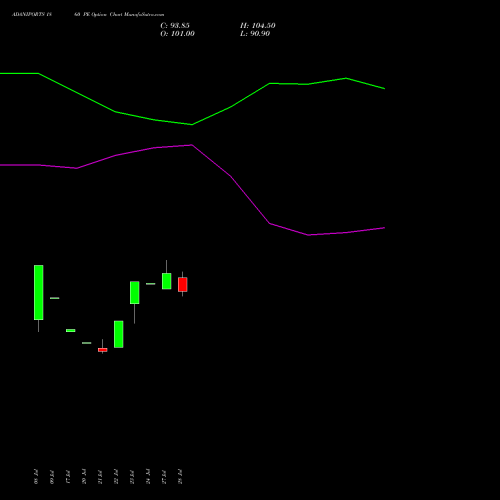
Task: Click the high price value H: 104.50
Action: tap(258, 26)
